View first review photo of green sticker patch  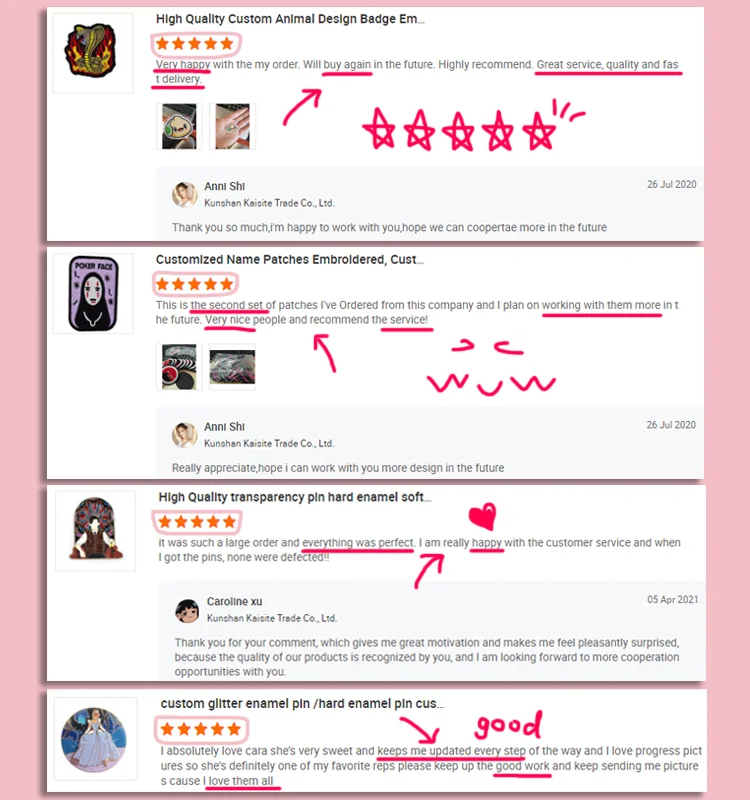[179, 127]
